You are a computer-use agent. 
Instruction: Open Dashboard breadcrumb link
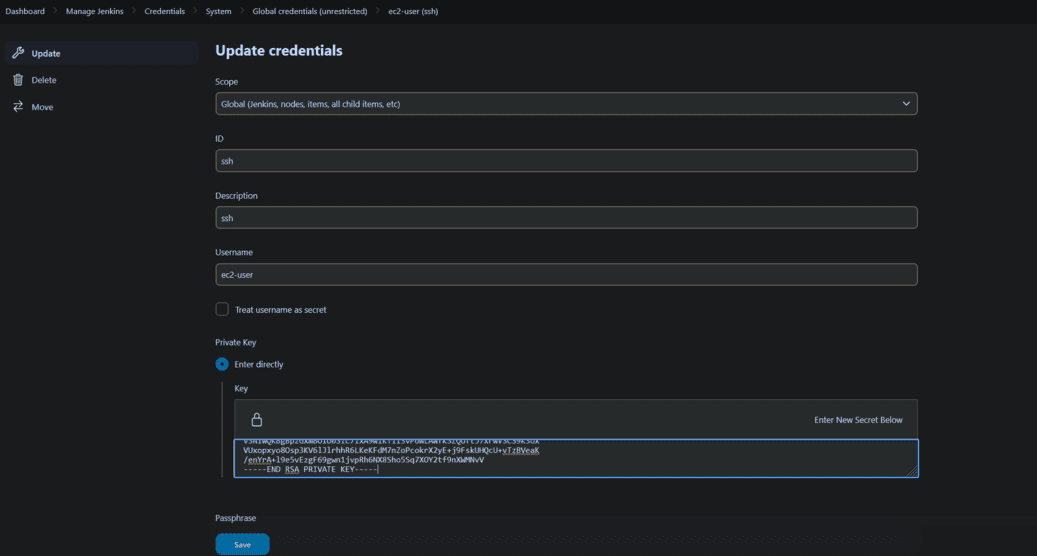(x=25, y=11)
